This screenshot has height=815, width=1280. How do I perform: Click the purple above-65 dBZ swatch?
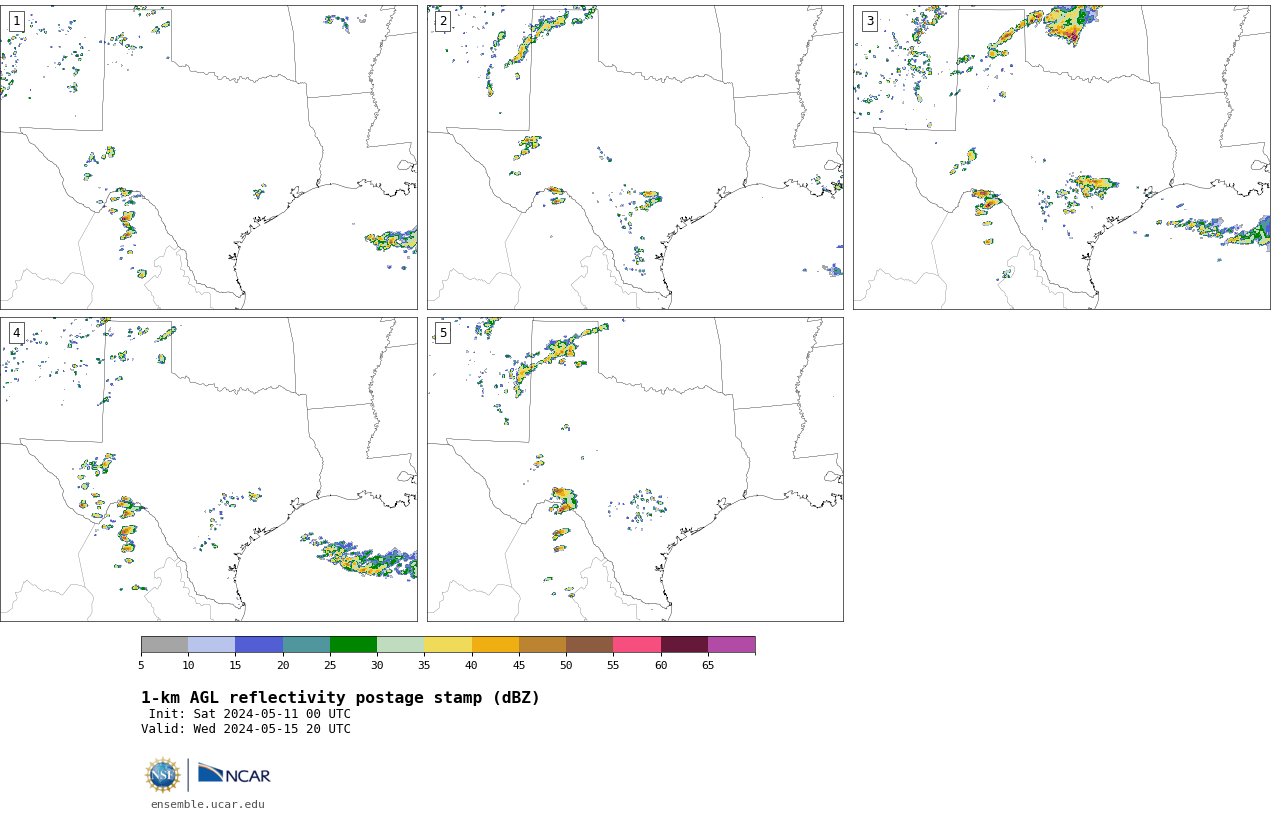[x=731, y=644]
